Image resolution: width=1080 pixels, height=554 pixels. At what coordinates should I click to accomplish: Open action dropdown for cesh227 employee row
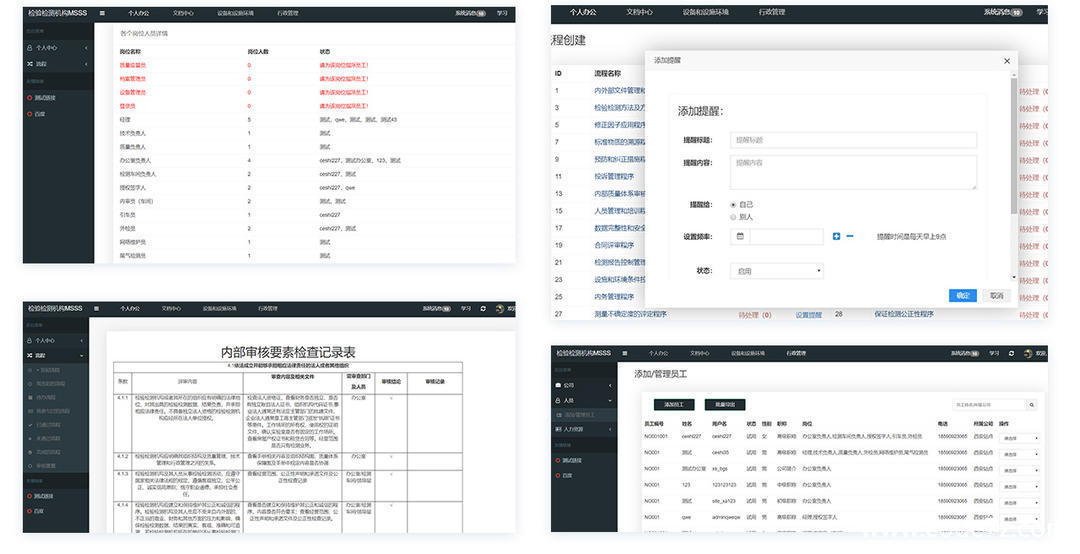click(1019, 438)
